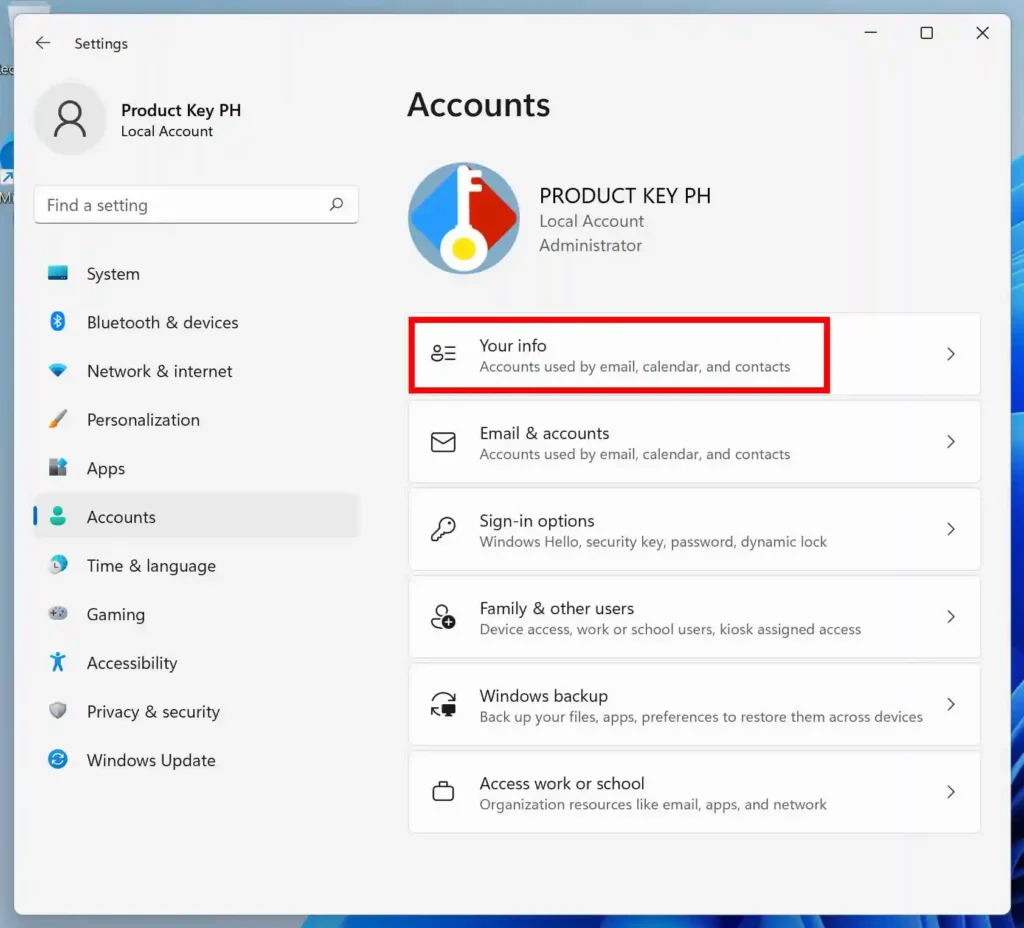The width and height of the screenshot is (1024, 928).
Task: Click the Time & language clock-globe icon
Action: click(57, 564)
